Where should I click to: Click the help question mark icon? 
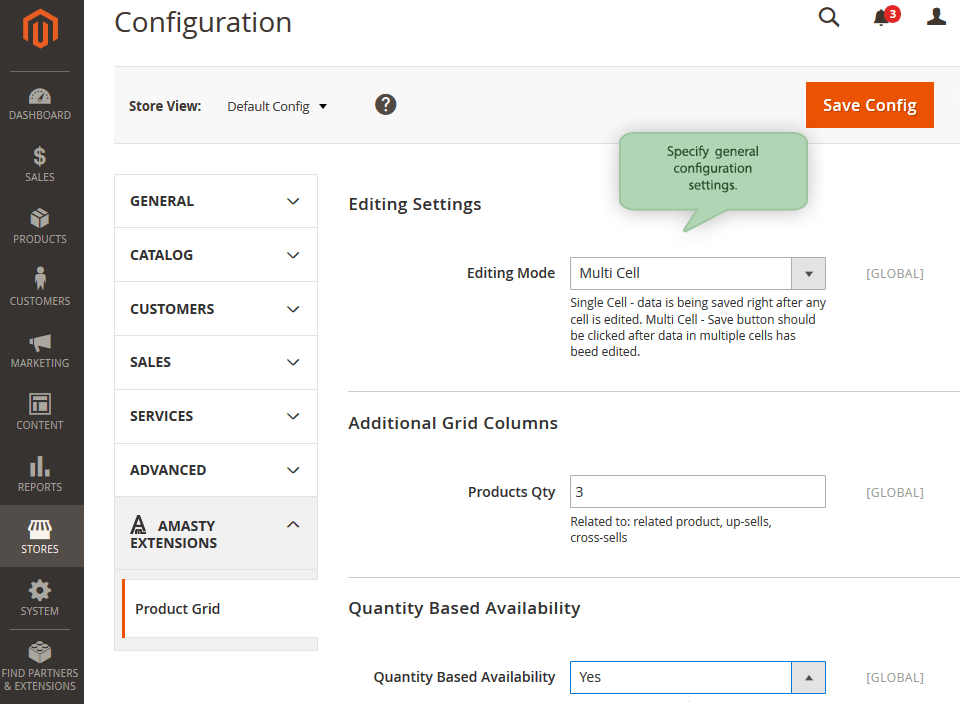tap(385, 105)
